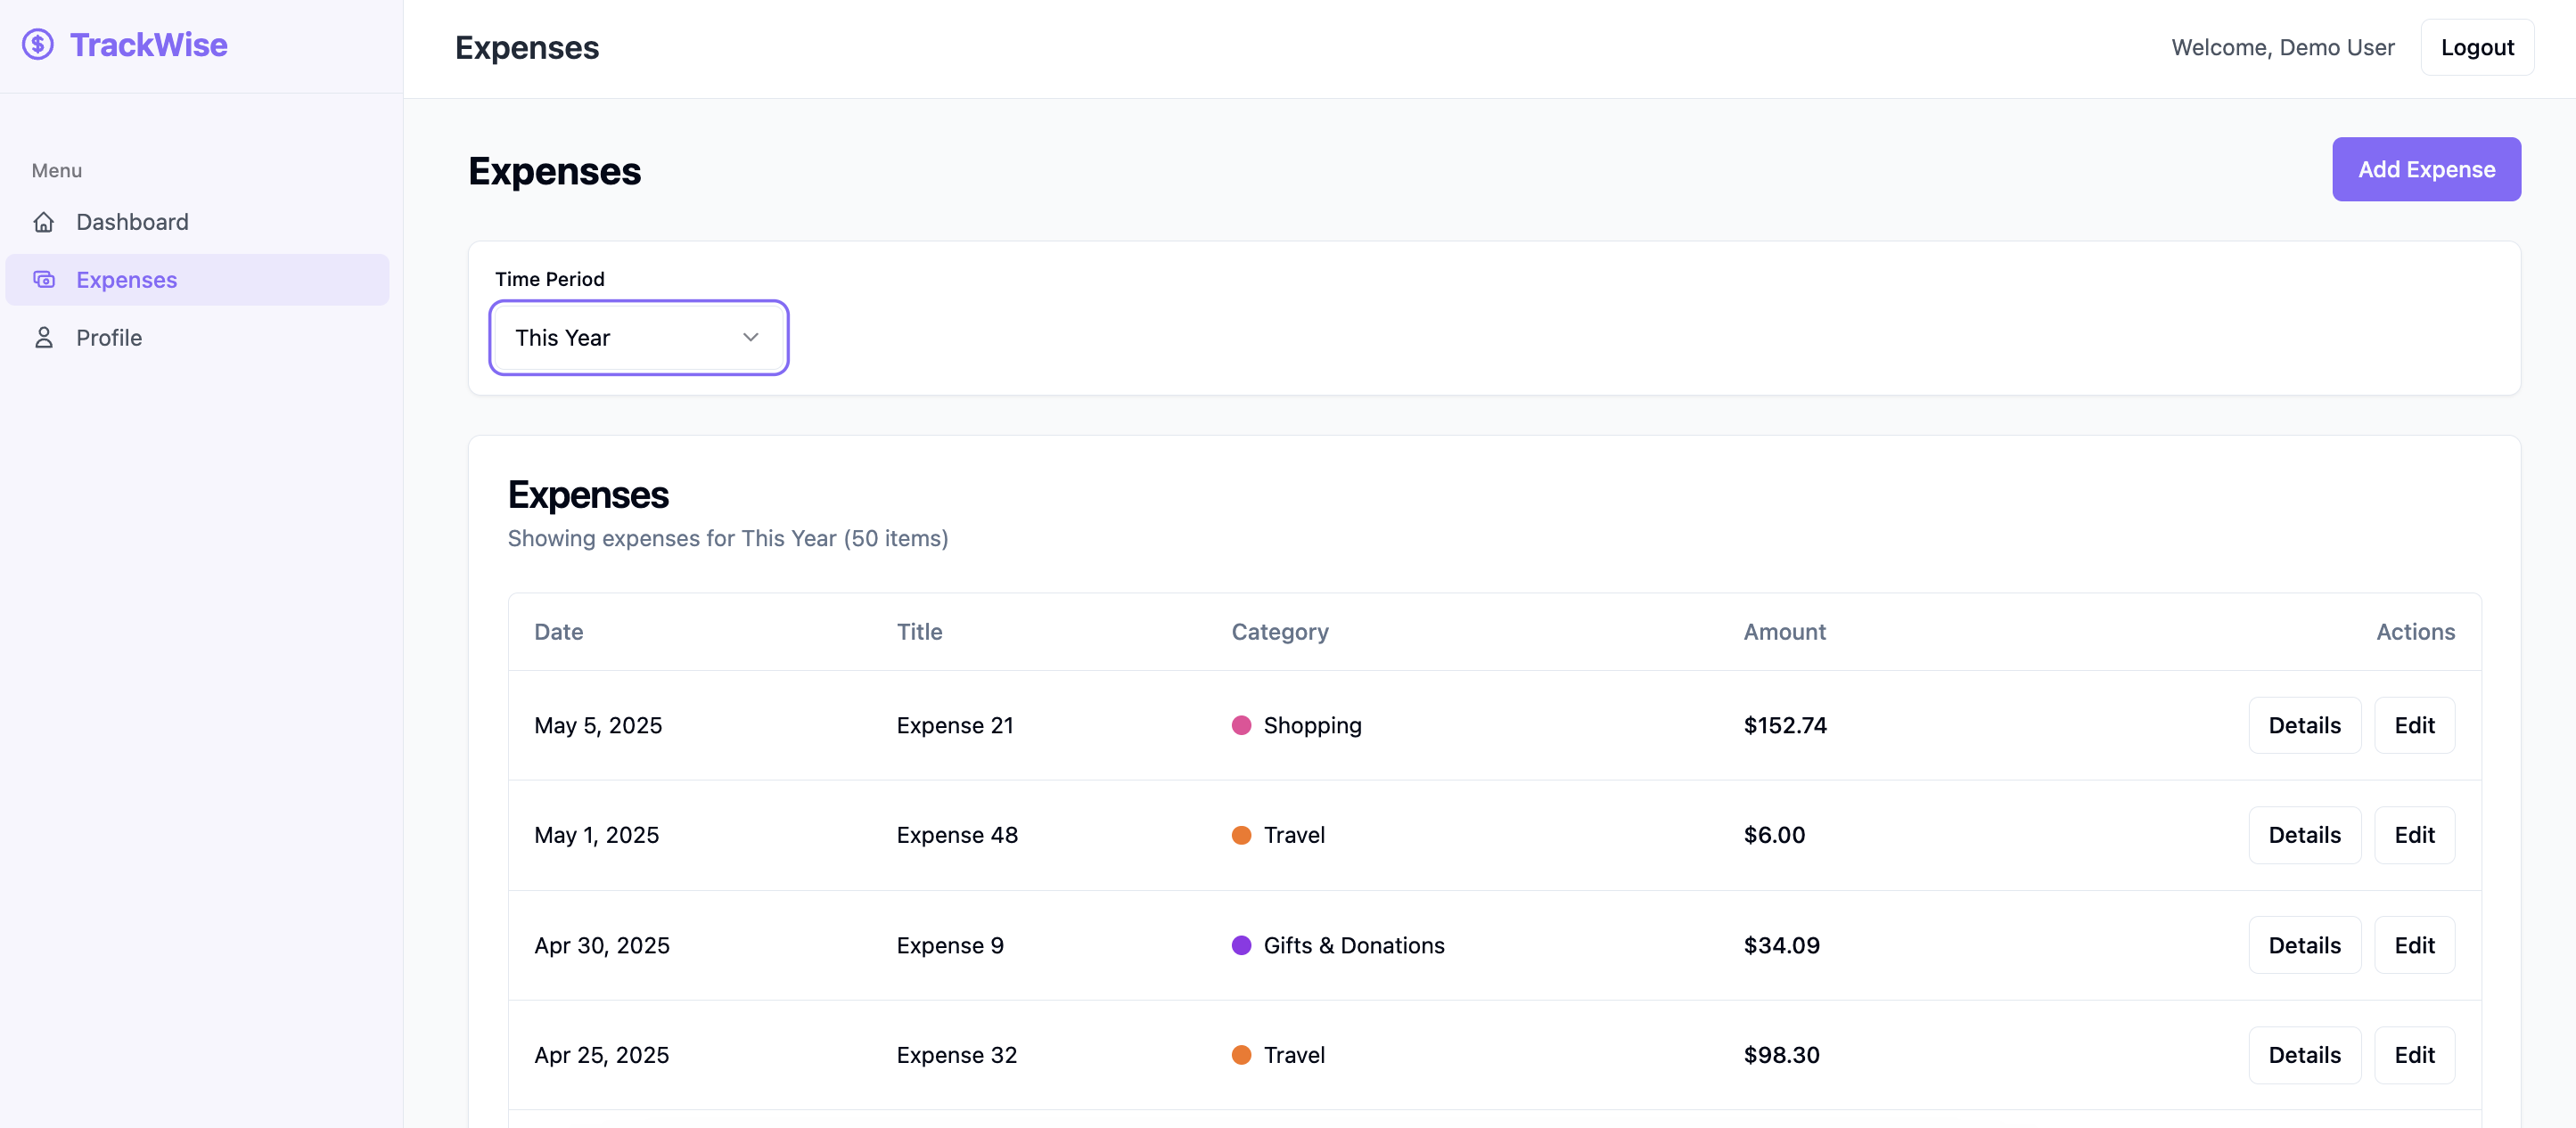Edit the Apr 25 Expense 32 row

pos(2413,1055)
